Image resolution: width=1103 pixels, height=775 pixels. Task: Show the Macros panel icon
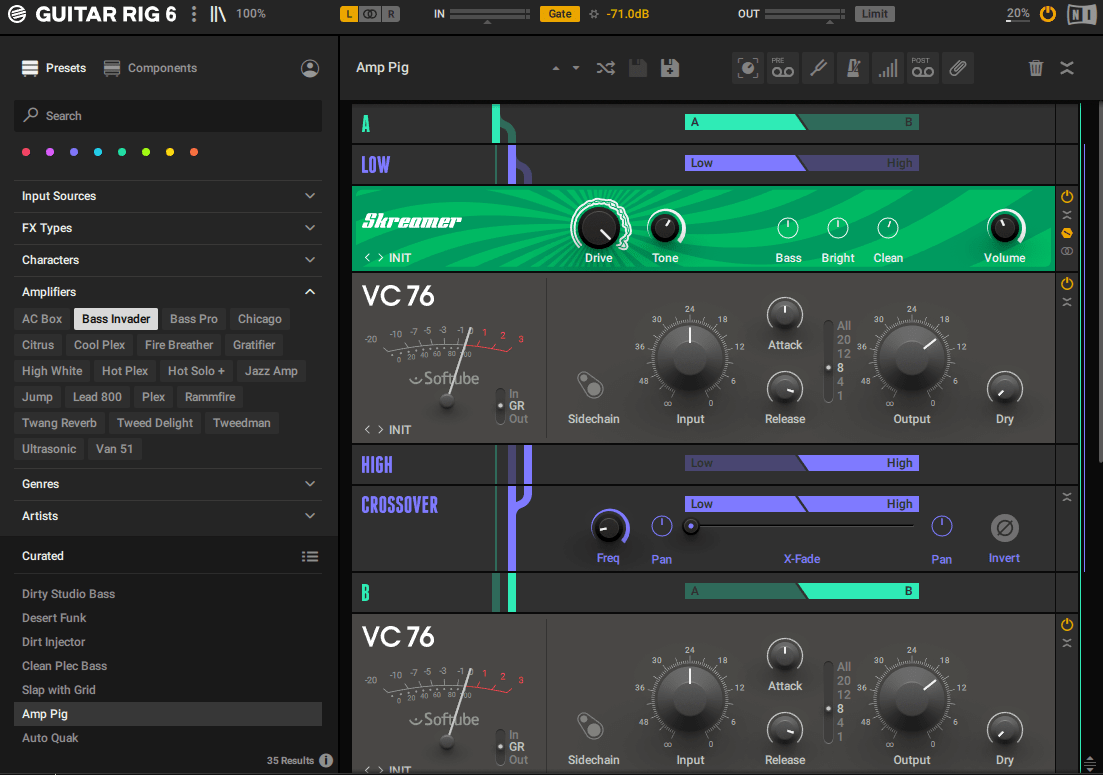(748, 68)
